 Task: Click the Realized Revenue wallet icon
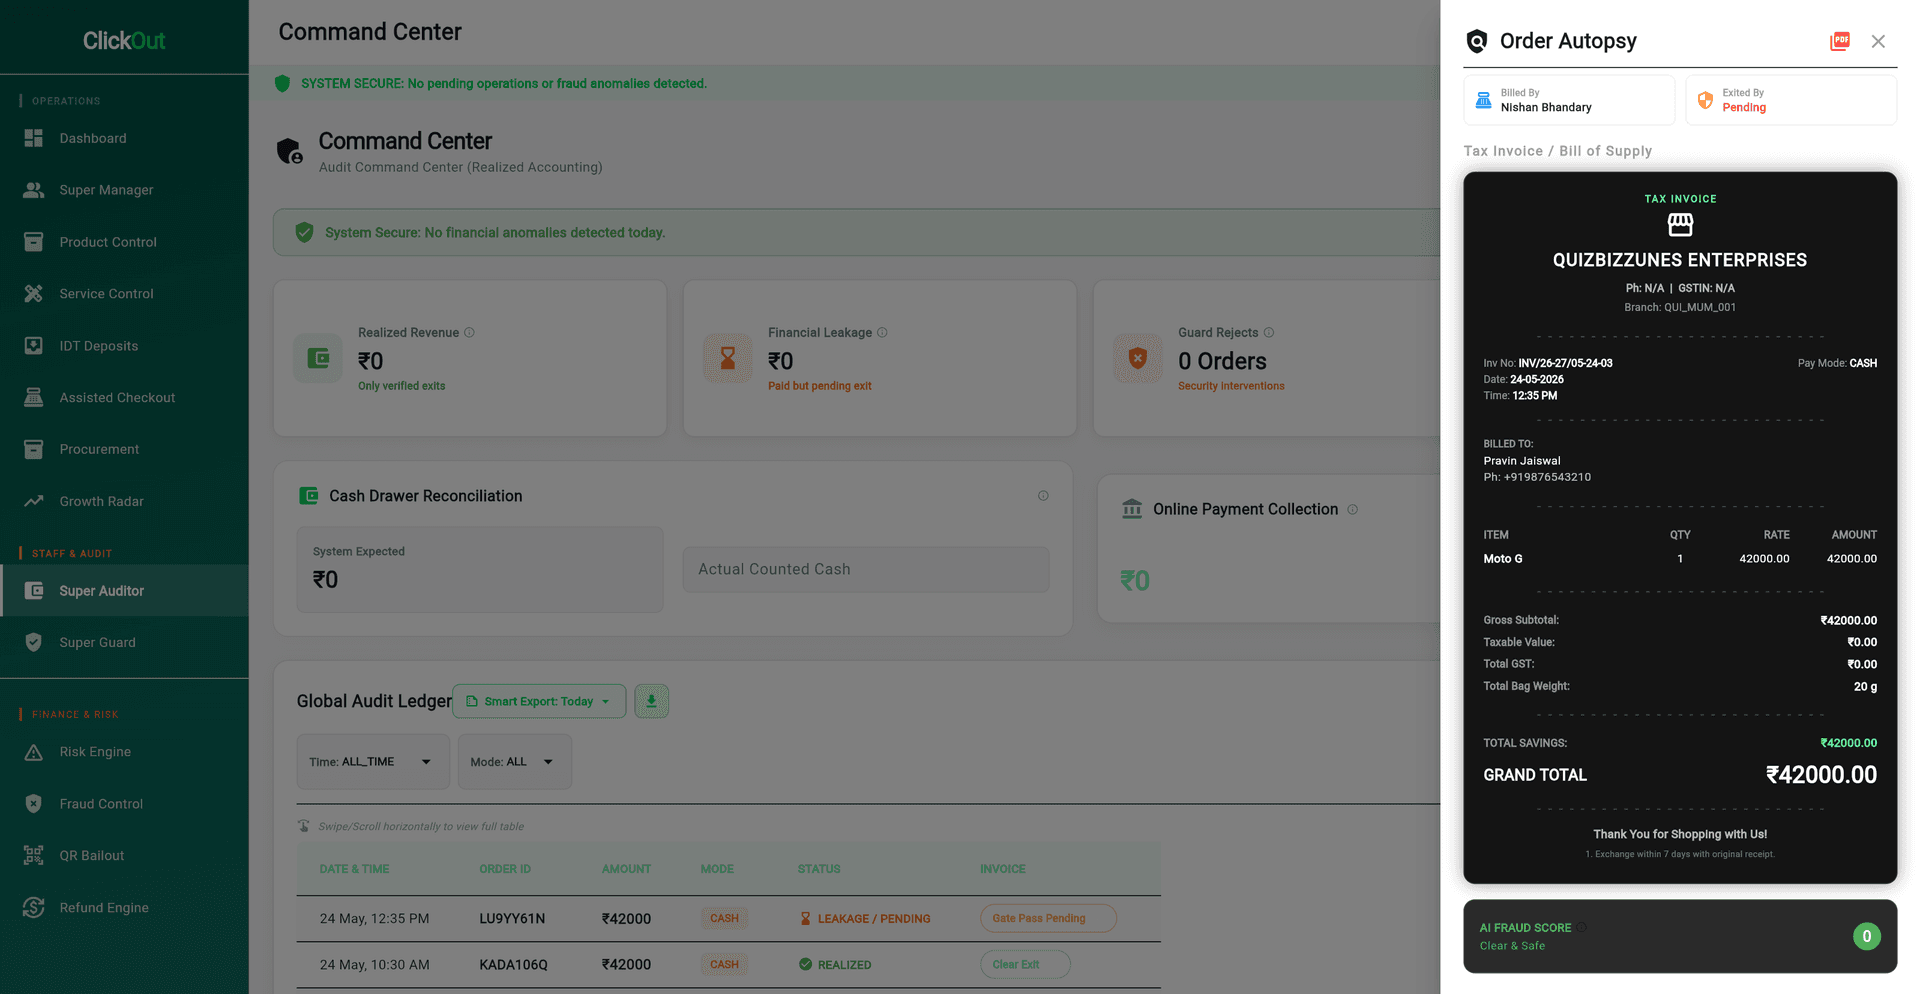(318, 358)
